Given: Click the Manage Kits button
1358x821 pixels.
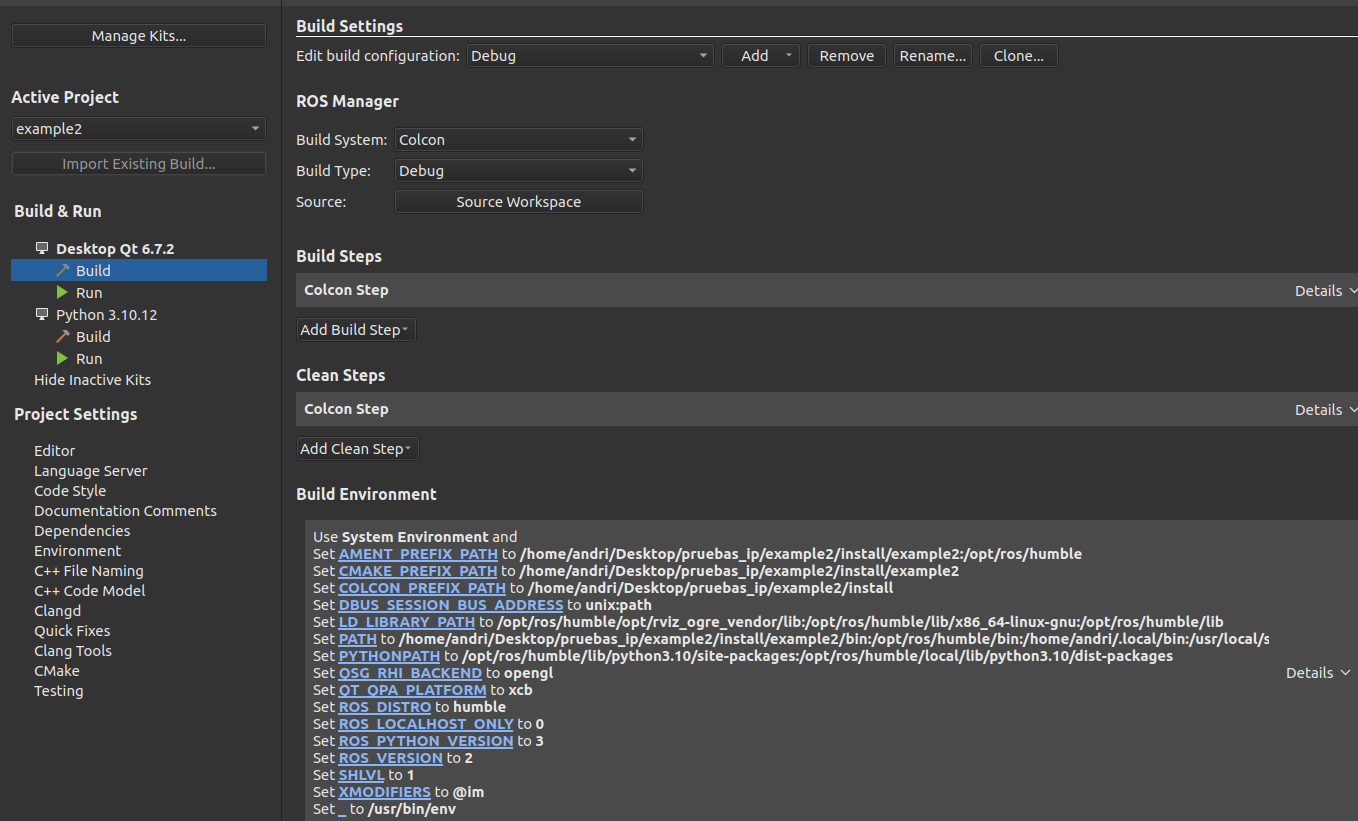Looking at the screenshot, I should 139,36.
